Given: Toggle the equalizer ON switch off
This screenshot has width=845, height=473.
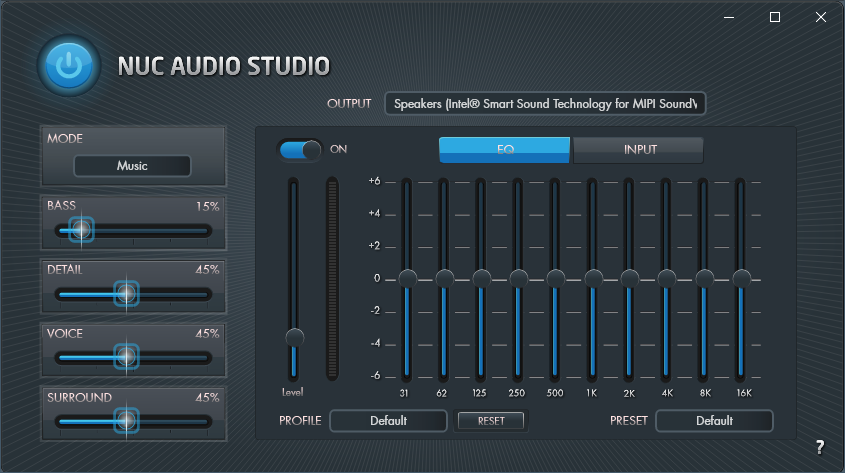Looking at the screenshot, I should click(300, 150).
